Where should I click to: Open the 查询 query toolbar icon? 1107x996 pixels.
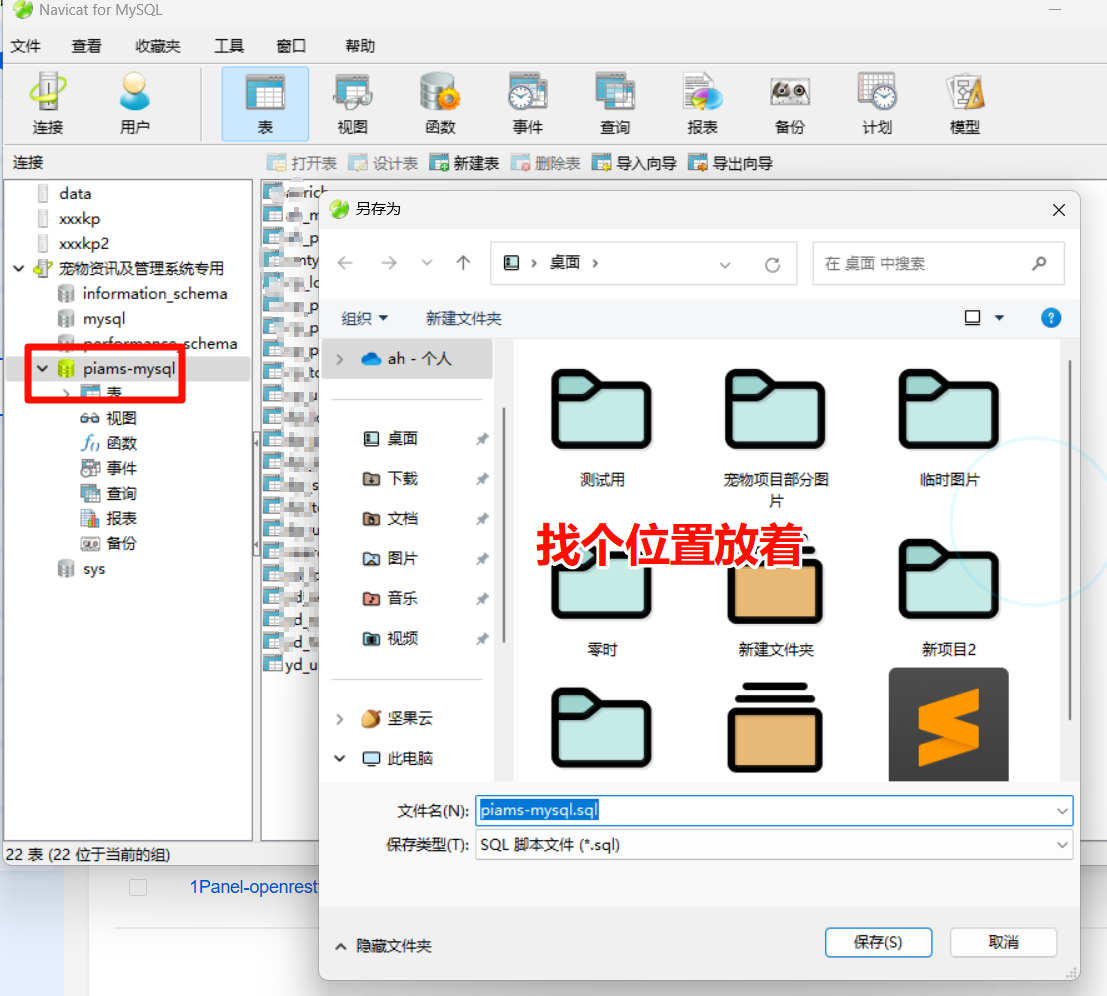tap(615, 103)
